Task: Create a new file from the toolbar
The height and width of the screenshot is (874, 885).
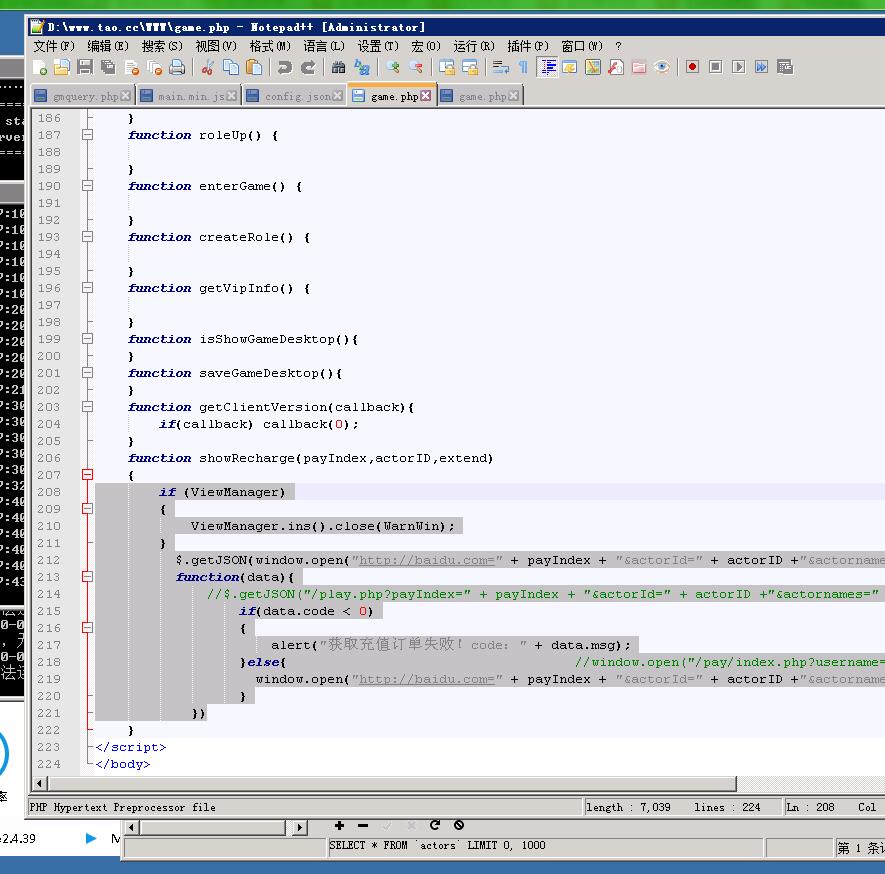Action: 40,68
